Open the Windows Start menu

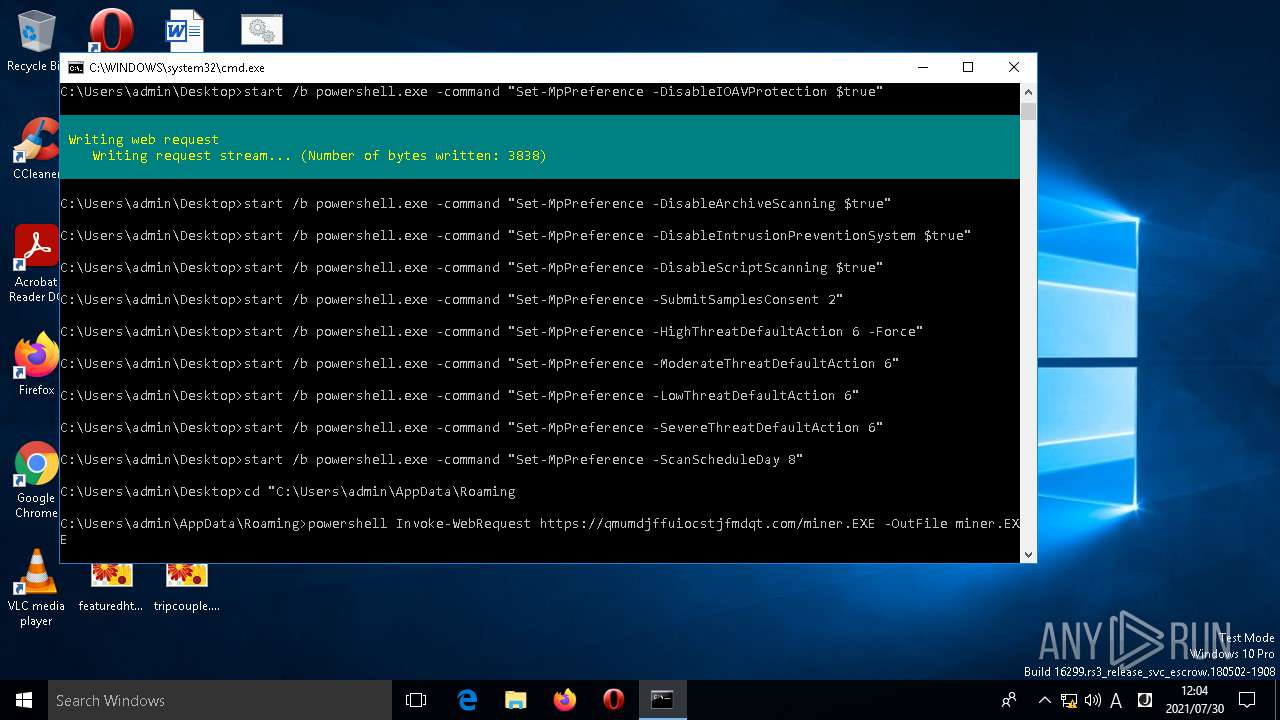[24, 700]
